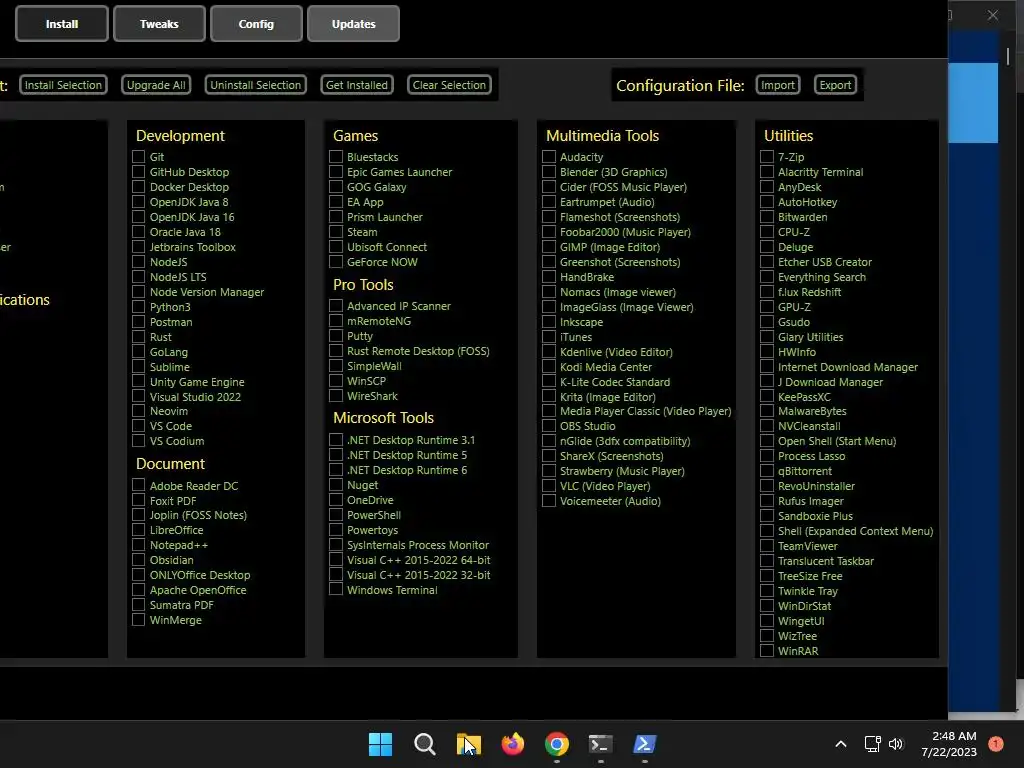Import a configuration file
Viewport: 1024px width, 768px height.
pos(778,85)
